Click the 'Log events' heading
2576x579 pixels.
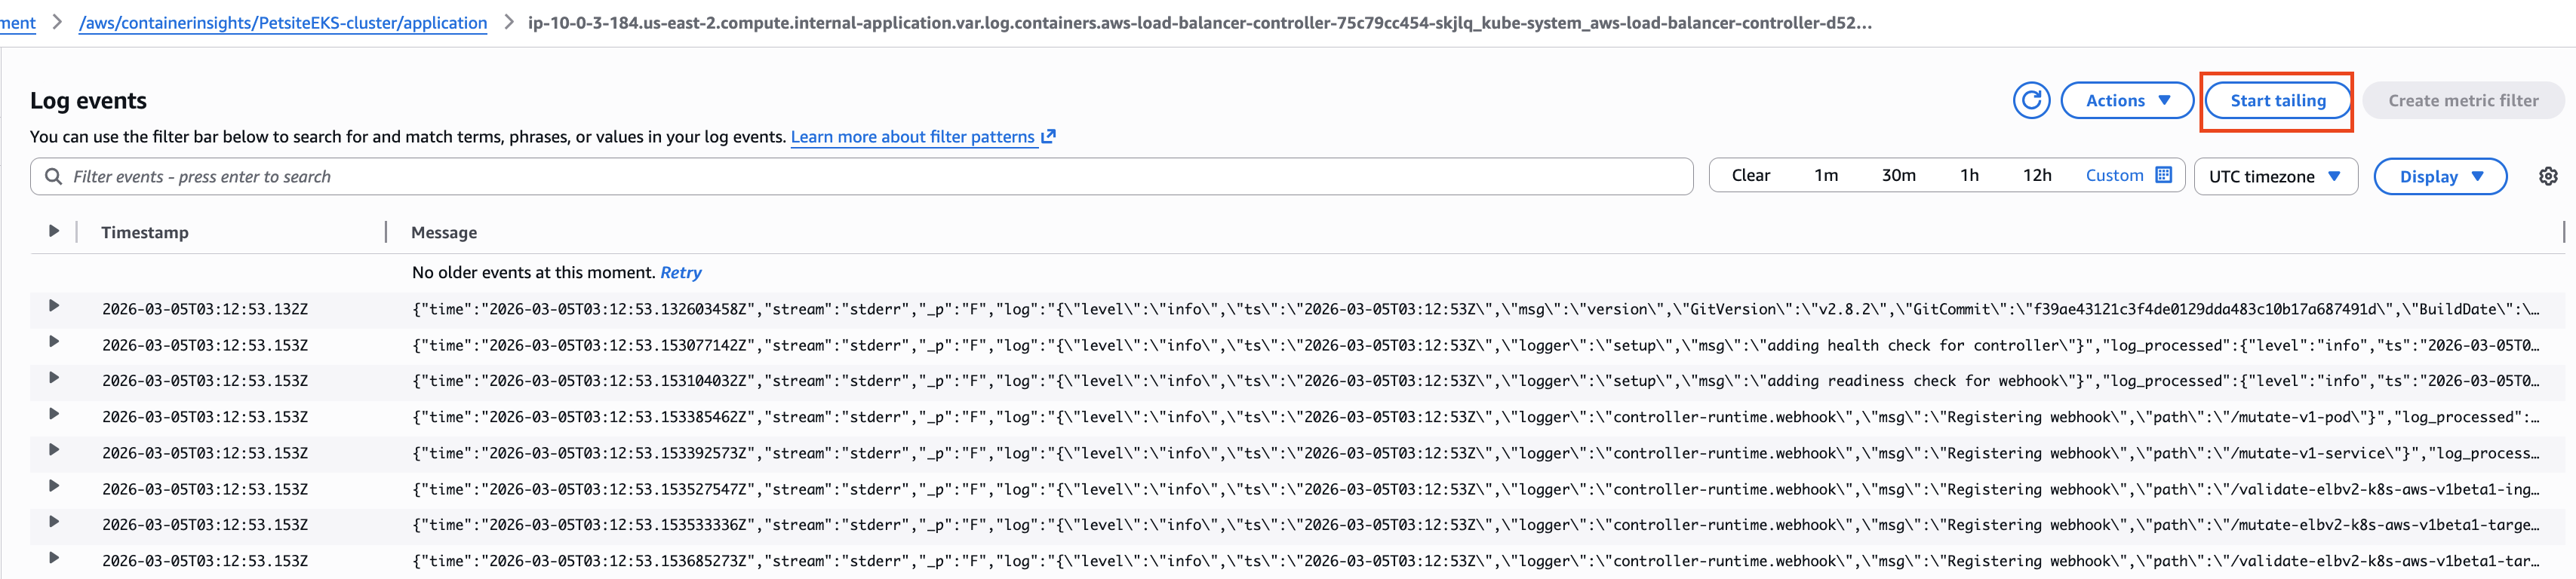(x=88, y=100)
